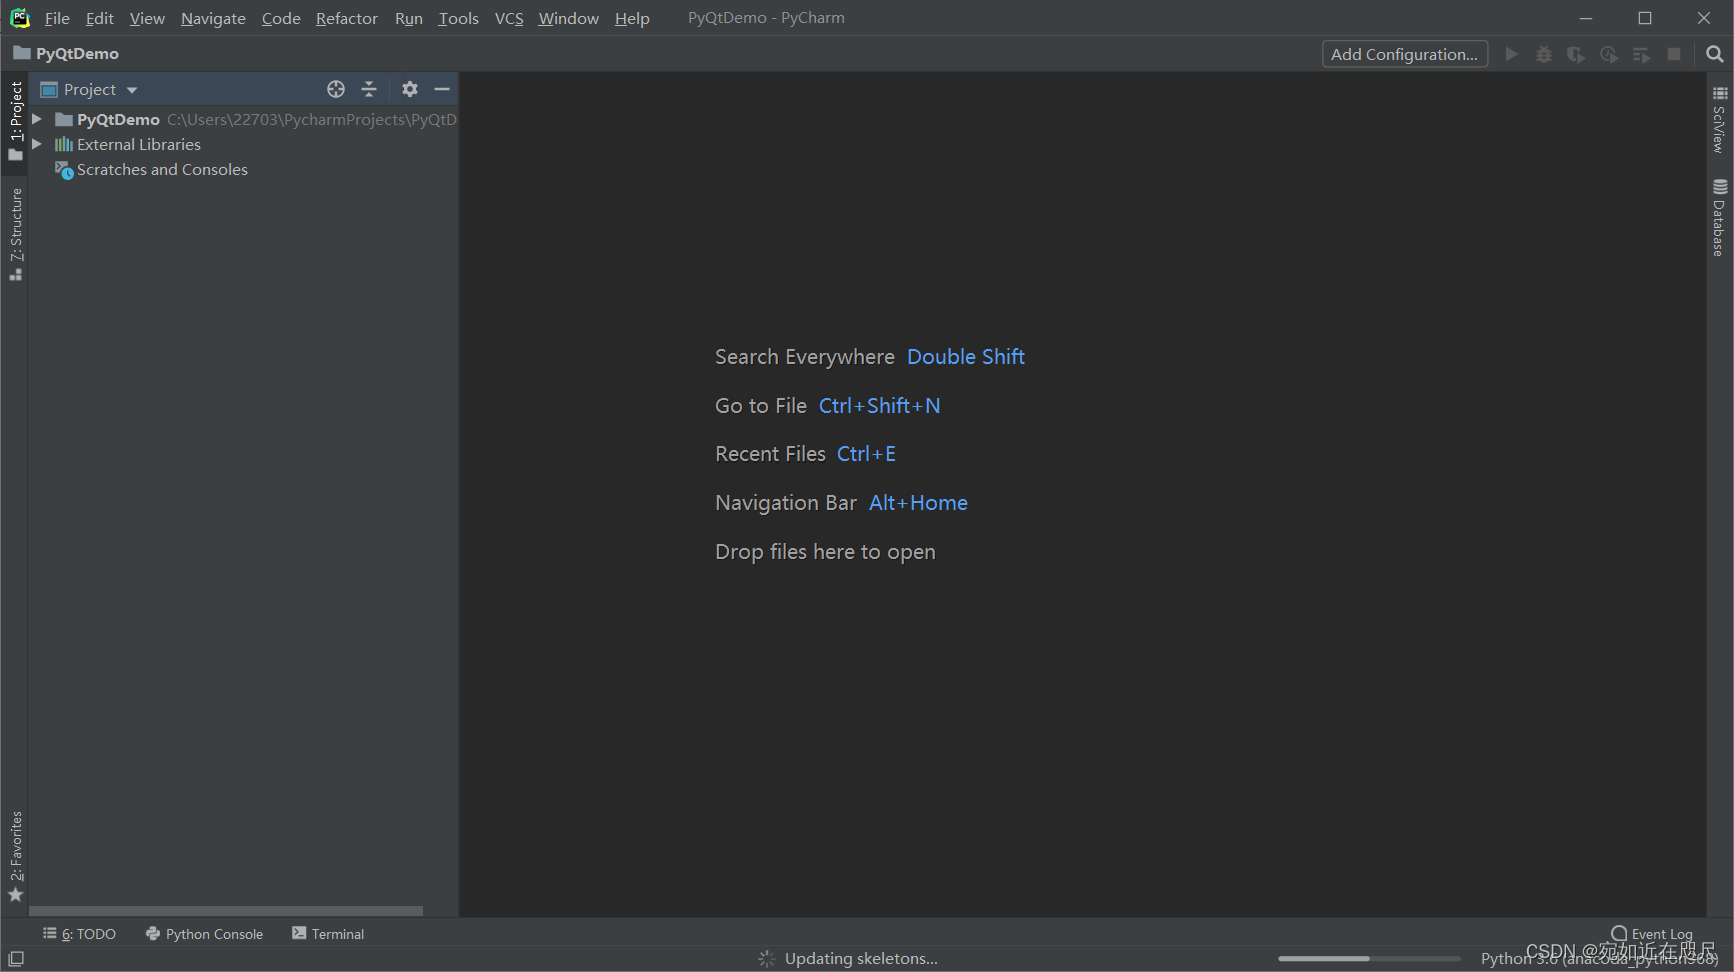Screen dimensions: 1734x972
Task: Toggle the Python Console tool window
Action: click(204, 933)
